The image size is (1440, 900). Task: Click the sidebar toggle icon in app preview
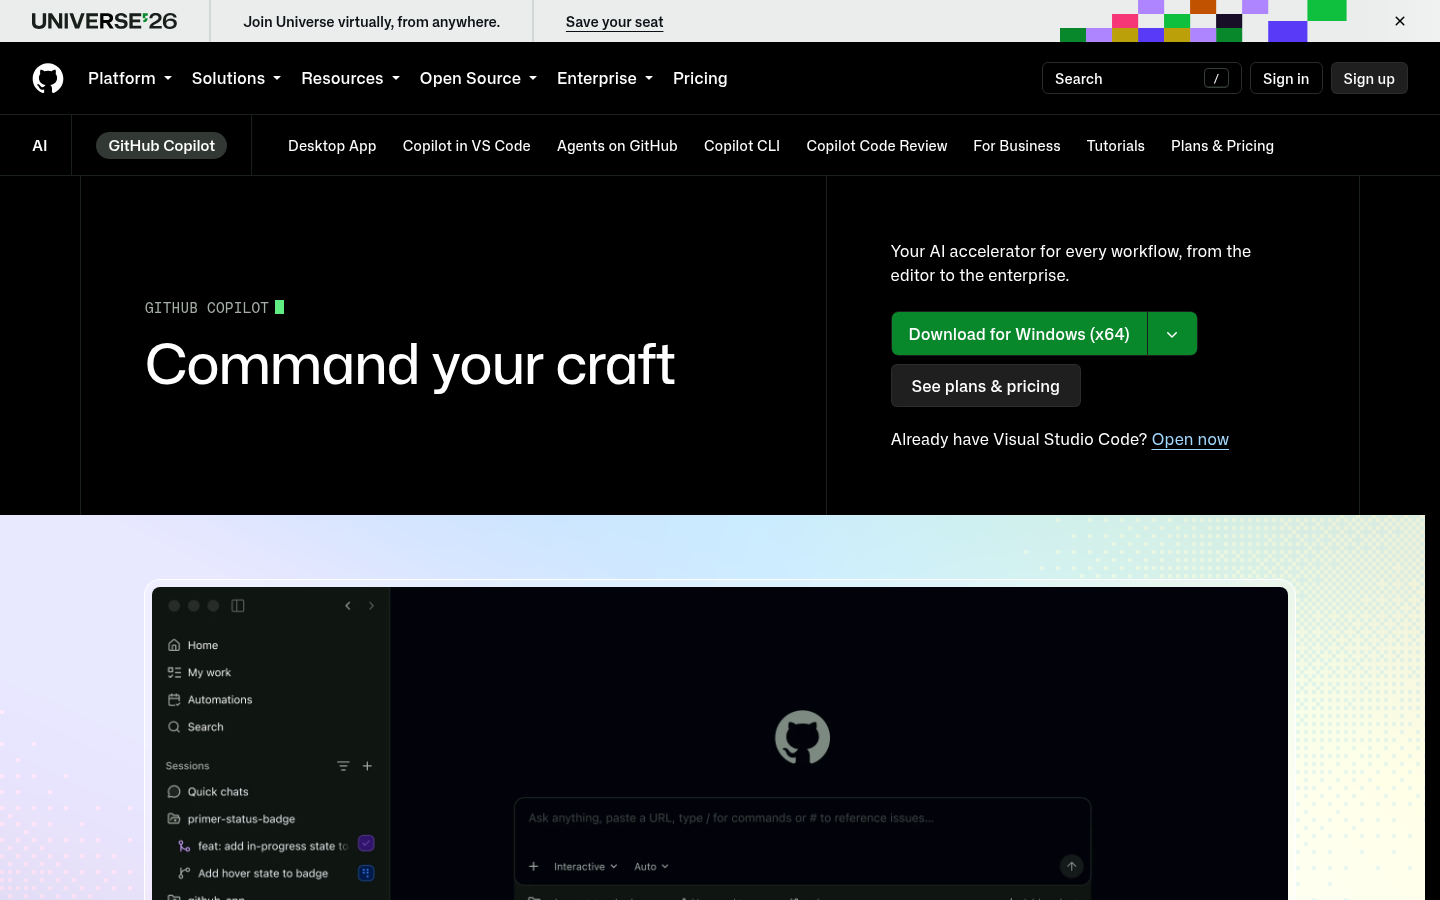[x=238, y=606]
